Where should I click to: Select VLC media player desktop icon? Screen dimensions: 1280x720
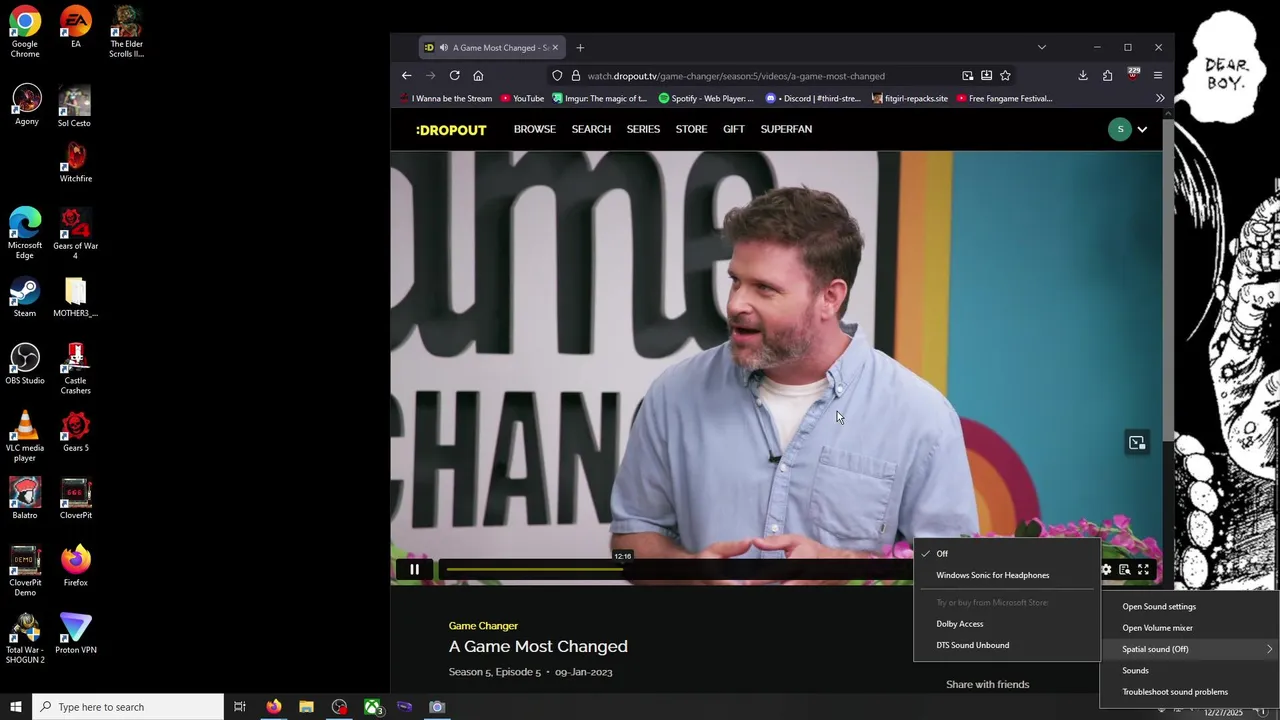pos(25,436)
